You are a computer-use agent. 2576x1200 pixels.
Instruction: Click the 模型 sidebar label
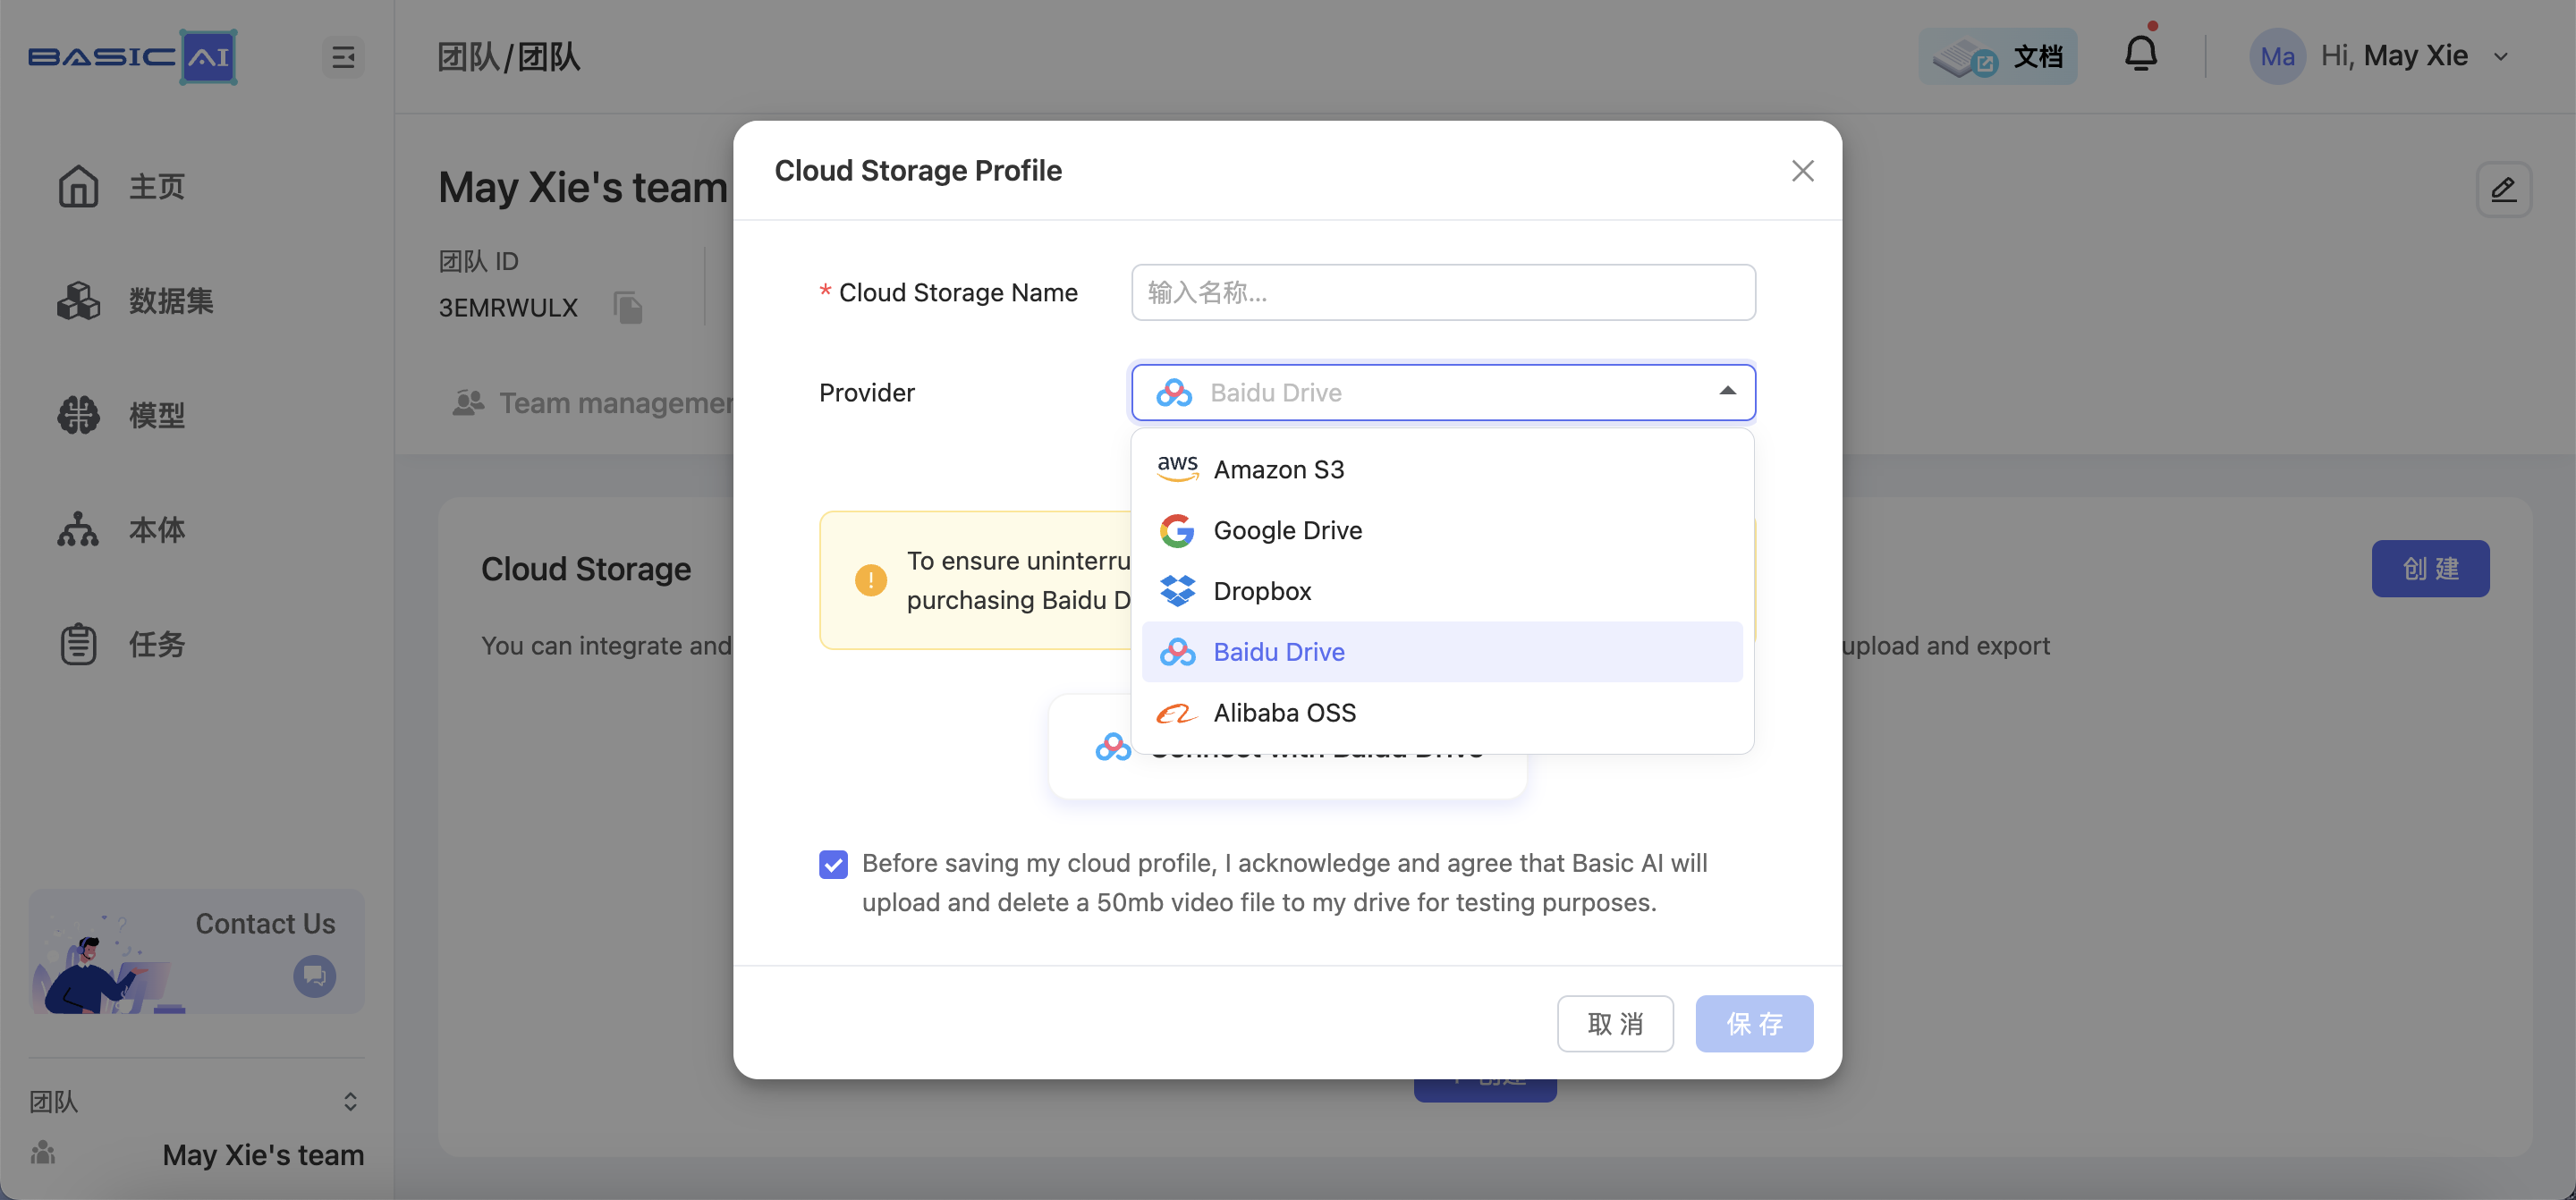point(157,415)
